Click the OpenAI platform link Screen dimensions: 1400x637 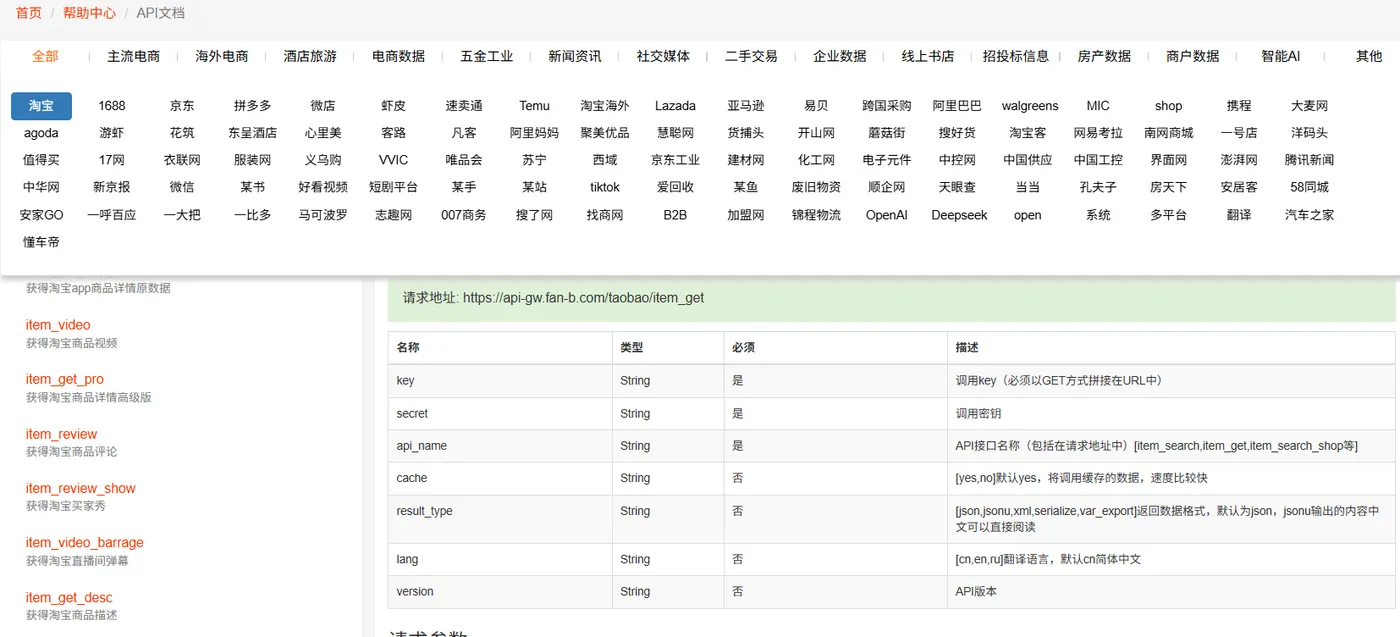[x=886, y=214]
